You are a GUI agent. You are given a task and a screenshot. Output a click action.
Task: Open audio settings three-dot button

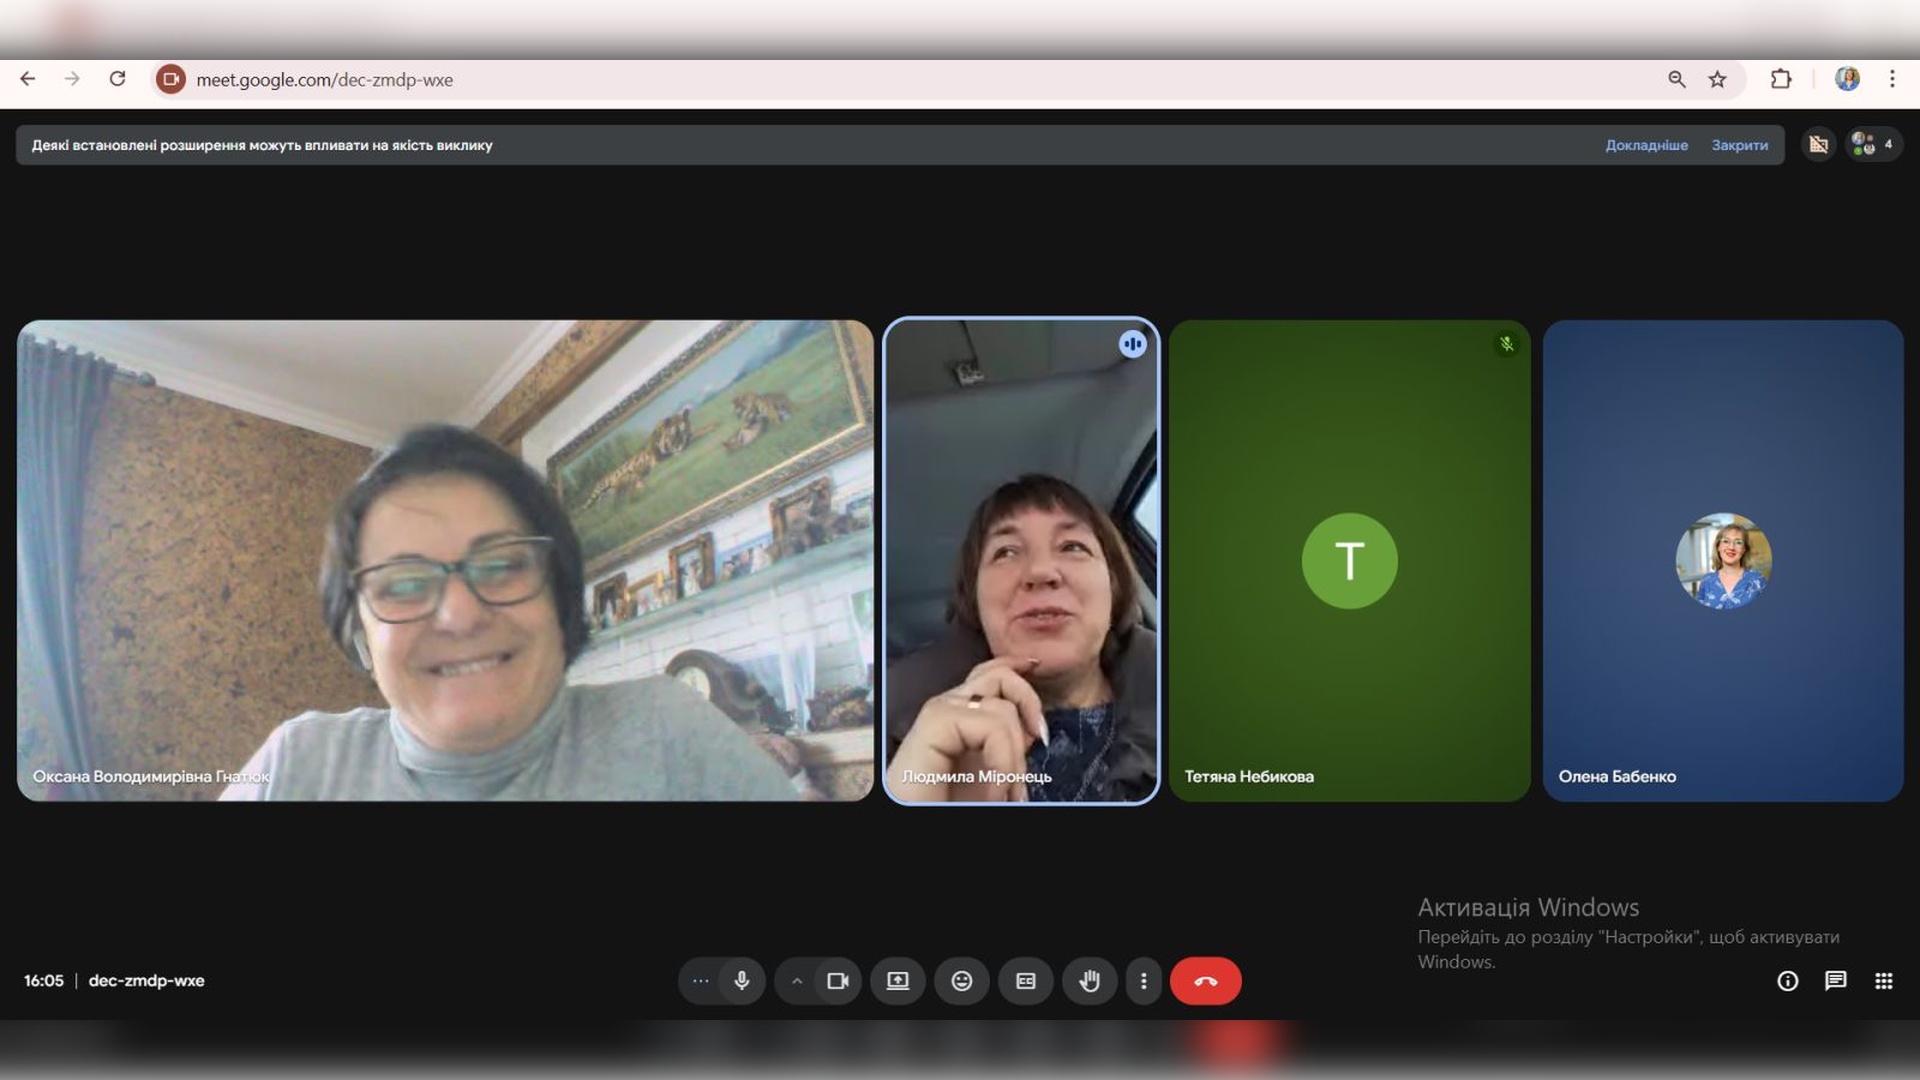(701, 981)
